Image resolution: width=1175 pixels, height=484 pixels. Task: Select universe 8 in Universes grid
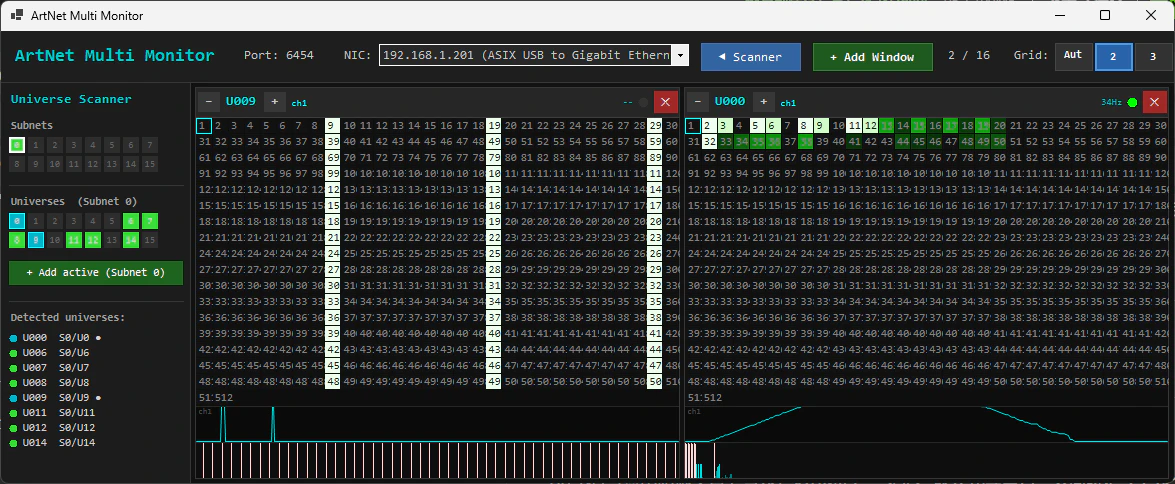tap(17, 240)
